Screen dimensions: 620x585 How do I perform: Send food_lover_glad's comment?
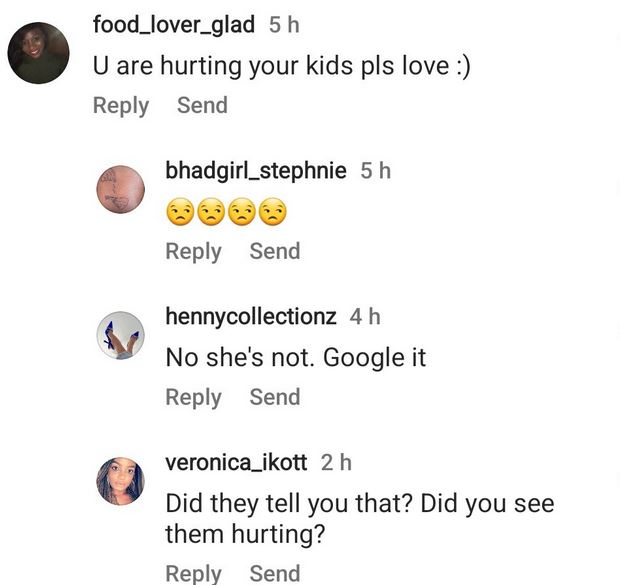[x=202, y=105]
